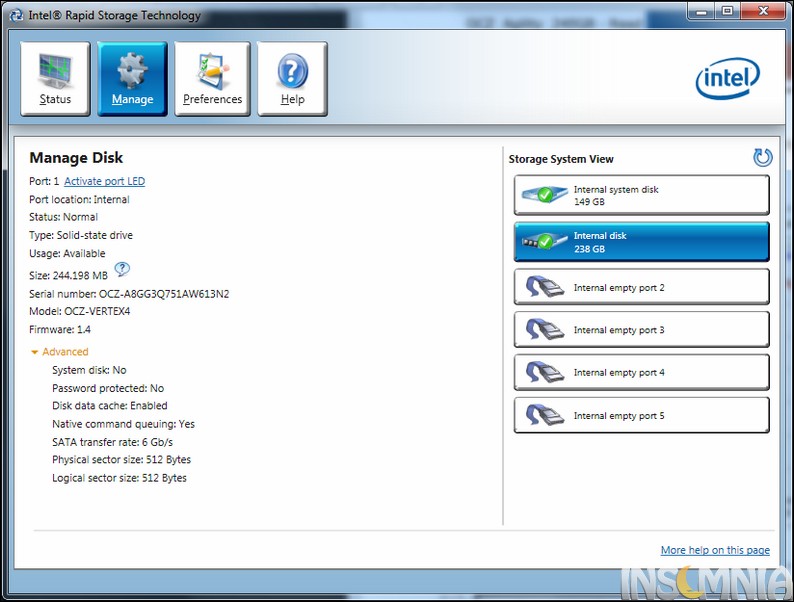Click the Status: Normal text
The width and height of the screenshot is (794, 602).
pos(63,217)
